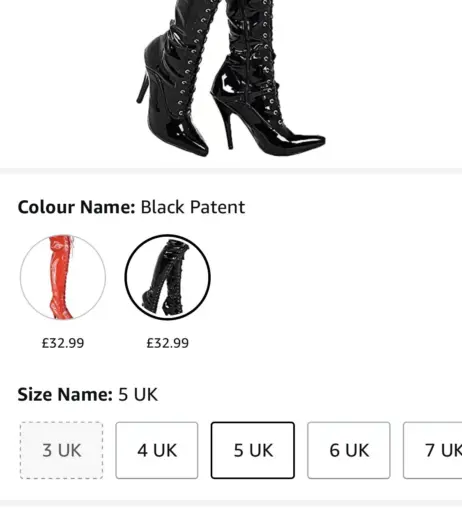The width and height of the screenshot is (462, 512).
Task: Click the £32.99 price under black boot
Action: click(x=168, y=343)
